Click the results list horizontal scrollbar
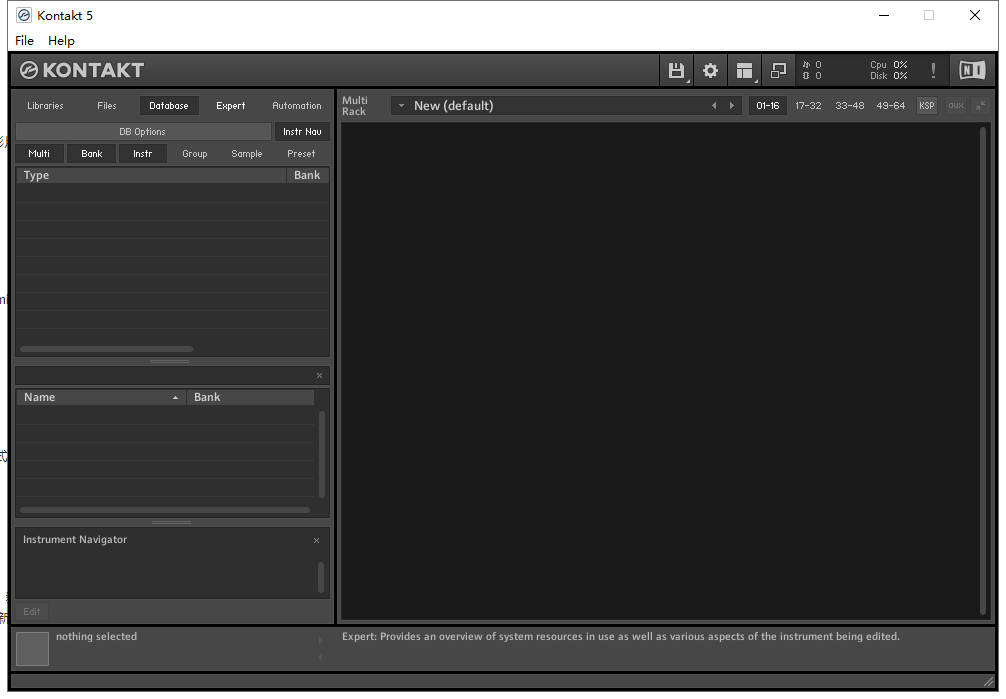1006x699 pixels. click(165, 510)
